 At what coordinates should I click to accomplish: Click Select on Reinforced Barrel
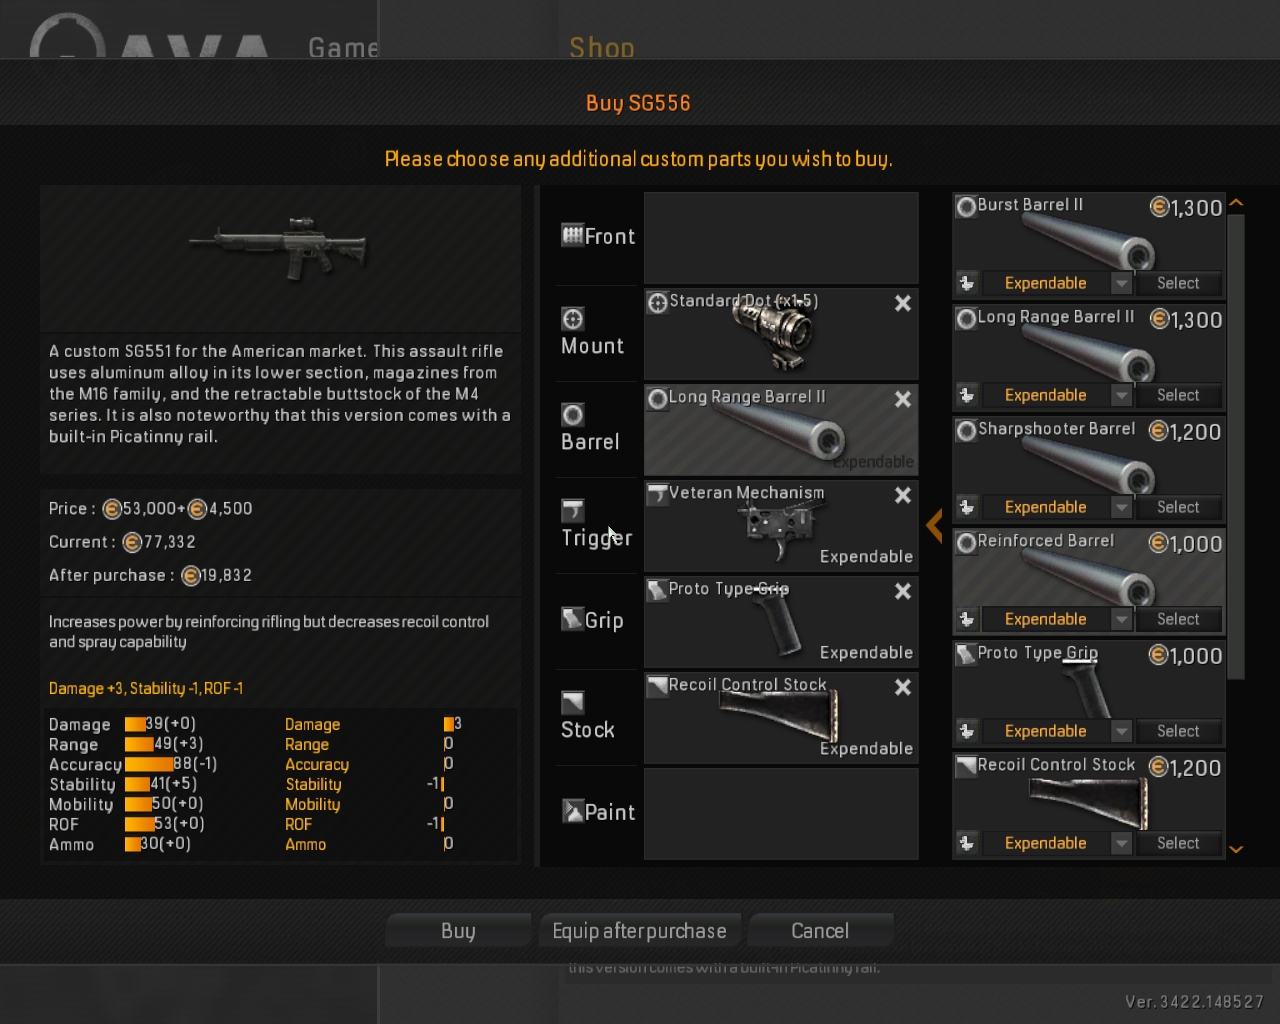click(x=1178, y=619)
